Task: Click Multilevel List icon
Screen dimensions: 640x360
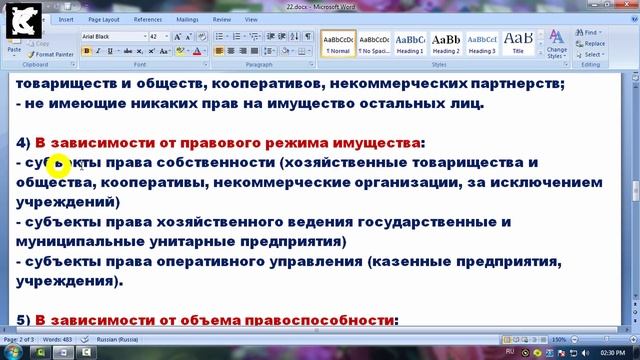Action: (254, 37)
